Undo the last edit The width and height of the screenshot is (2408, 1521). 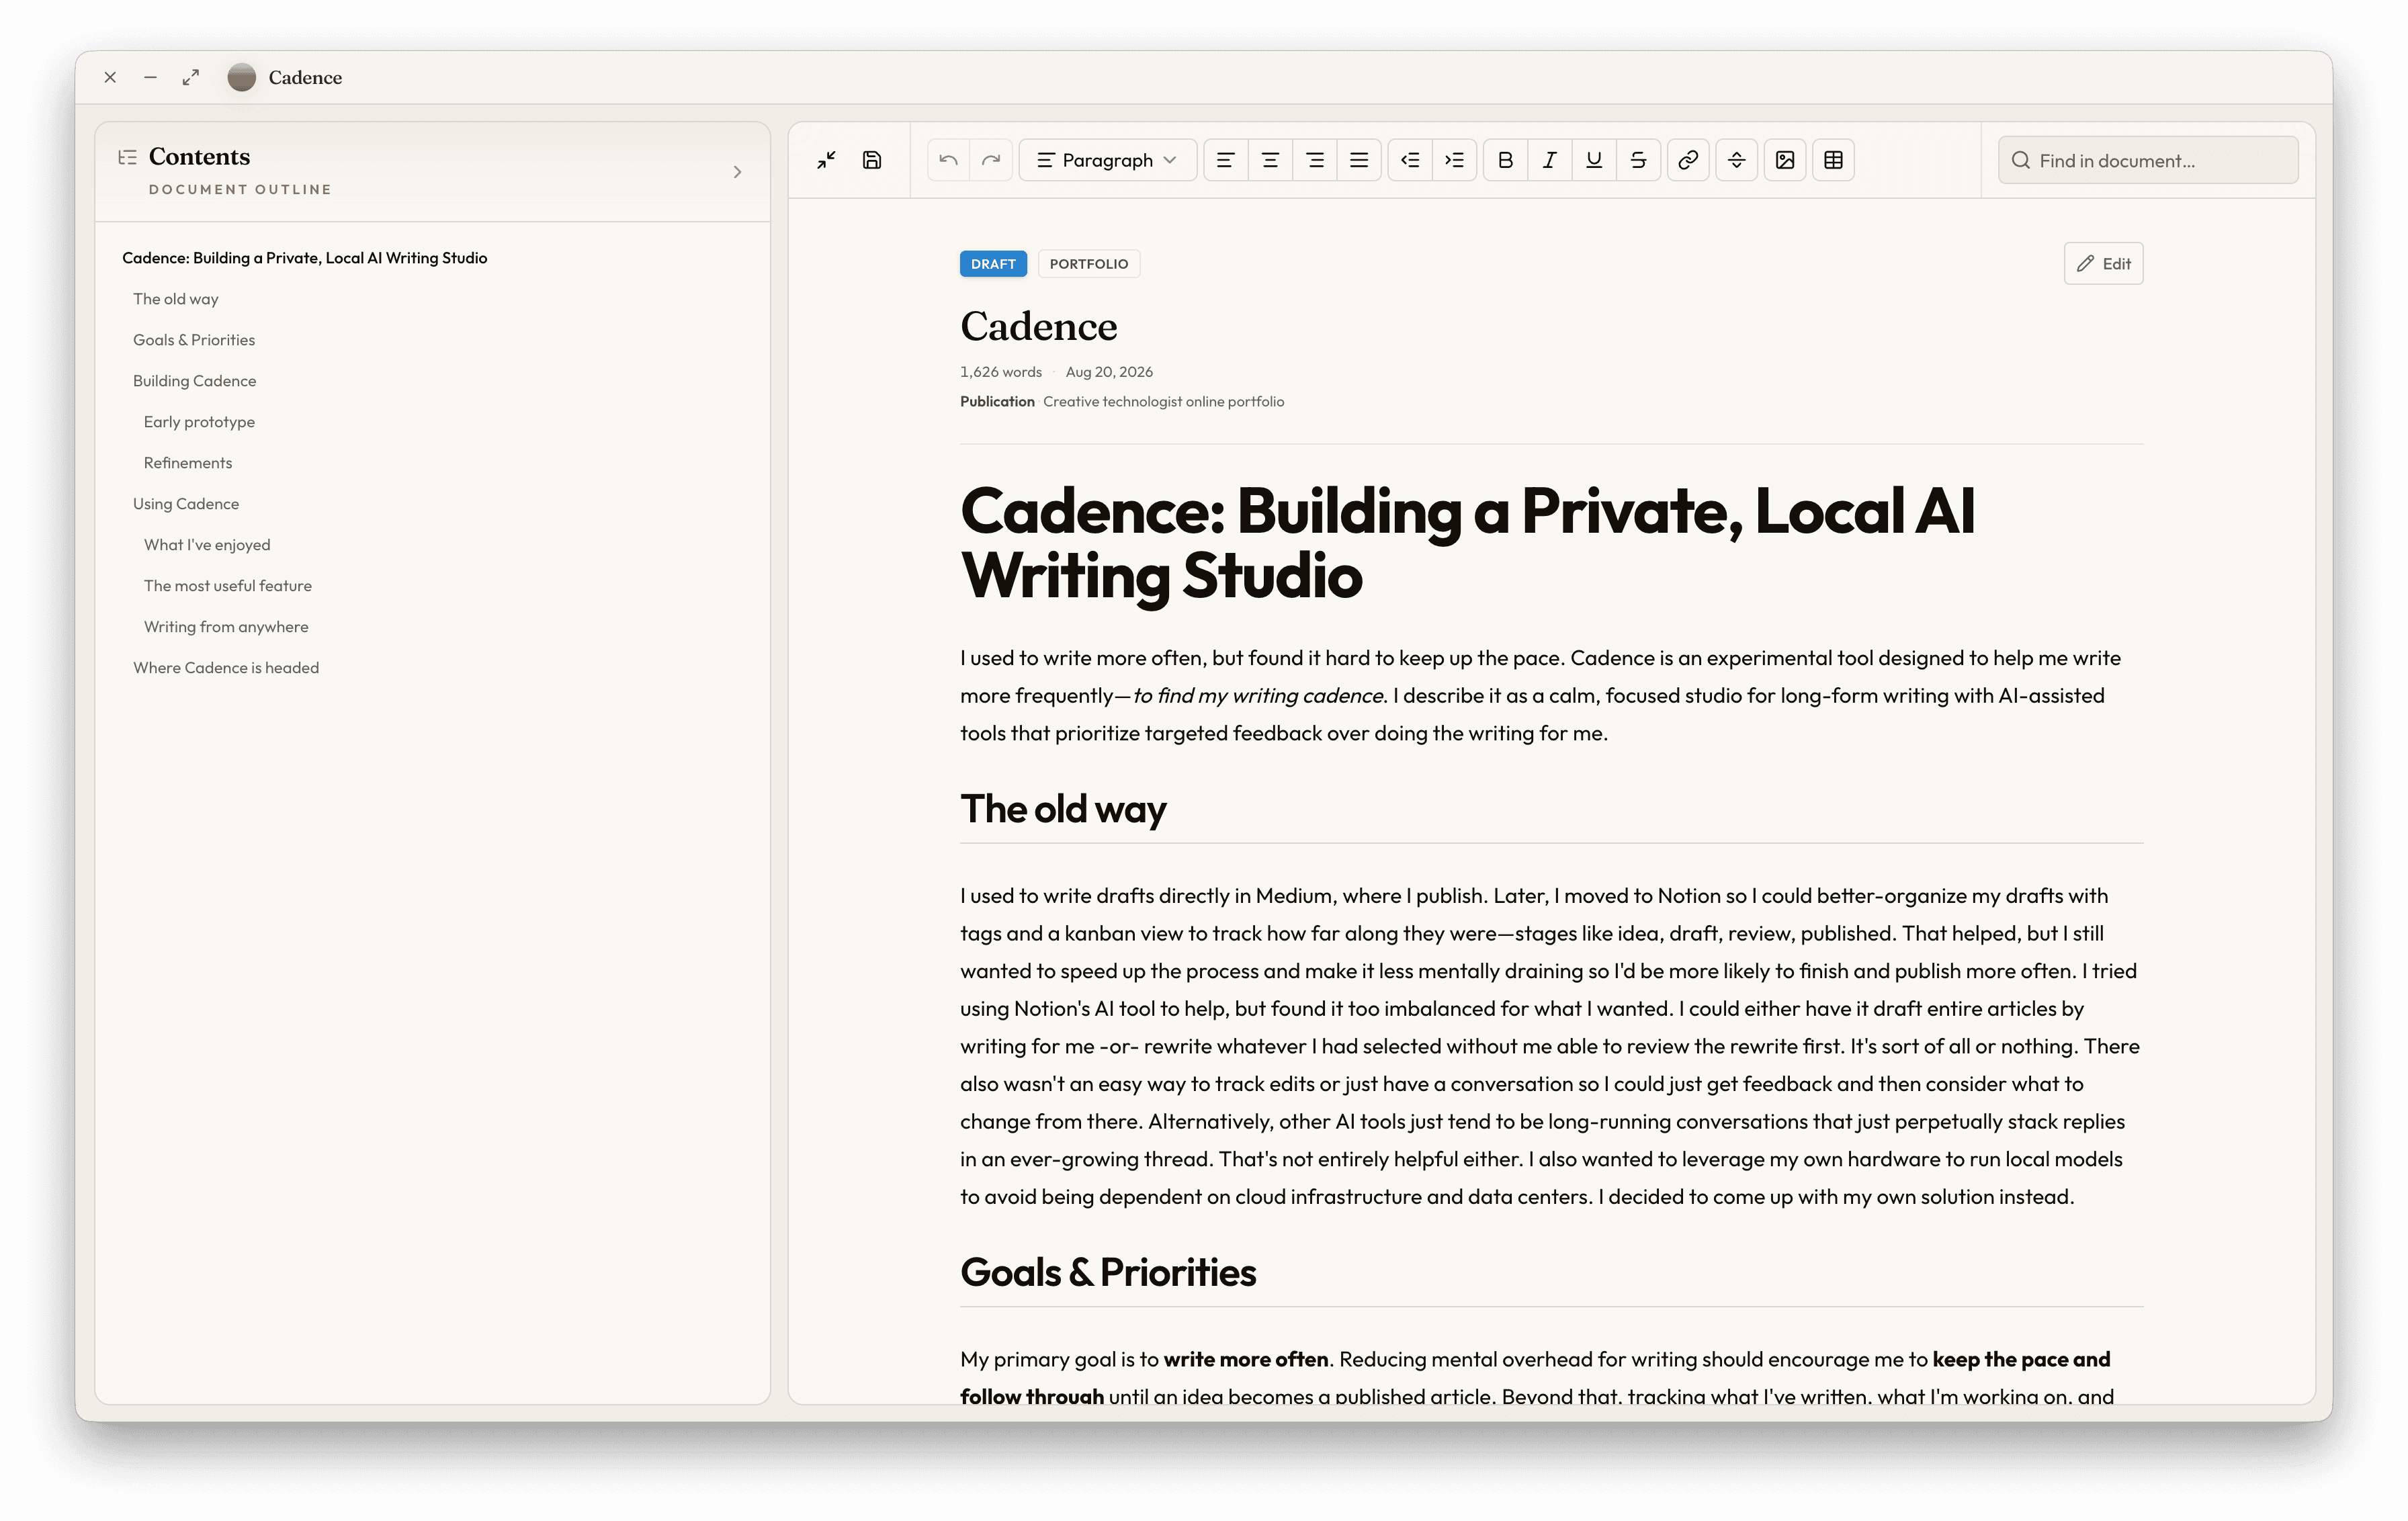pos(948,160)
